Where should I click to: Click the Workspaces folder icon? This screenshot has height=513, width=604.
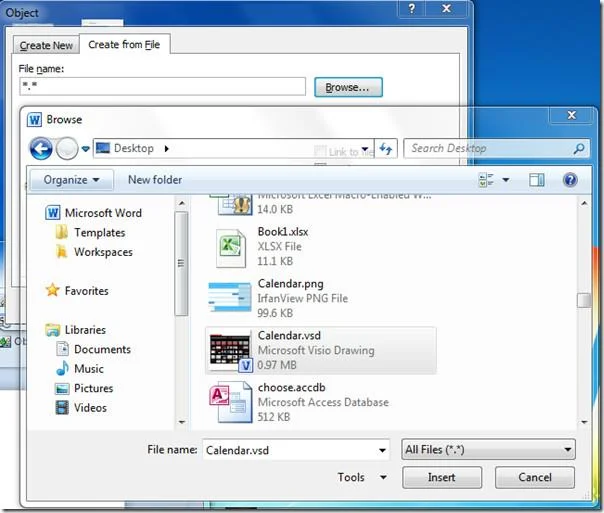[62, 252]
